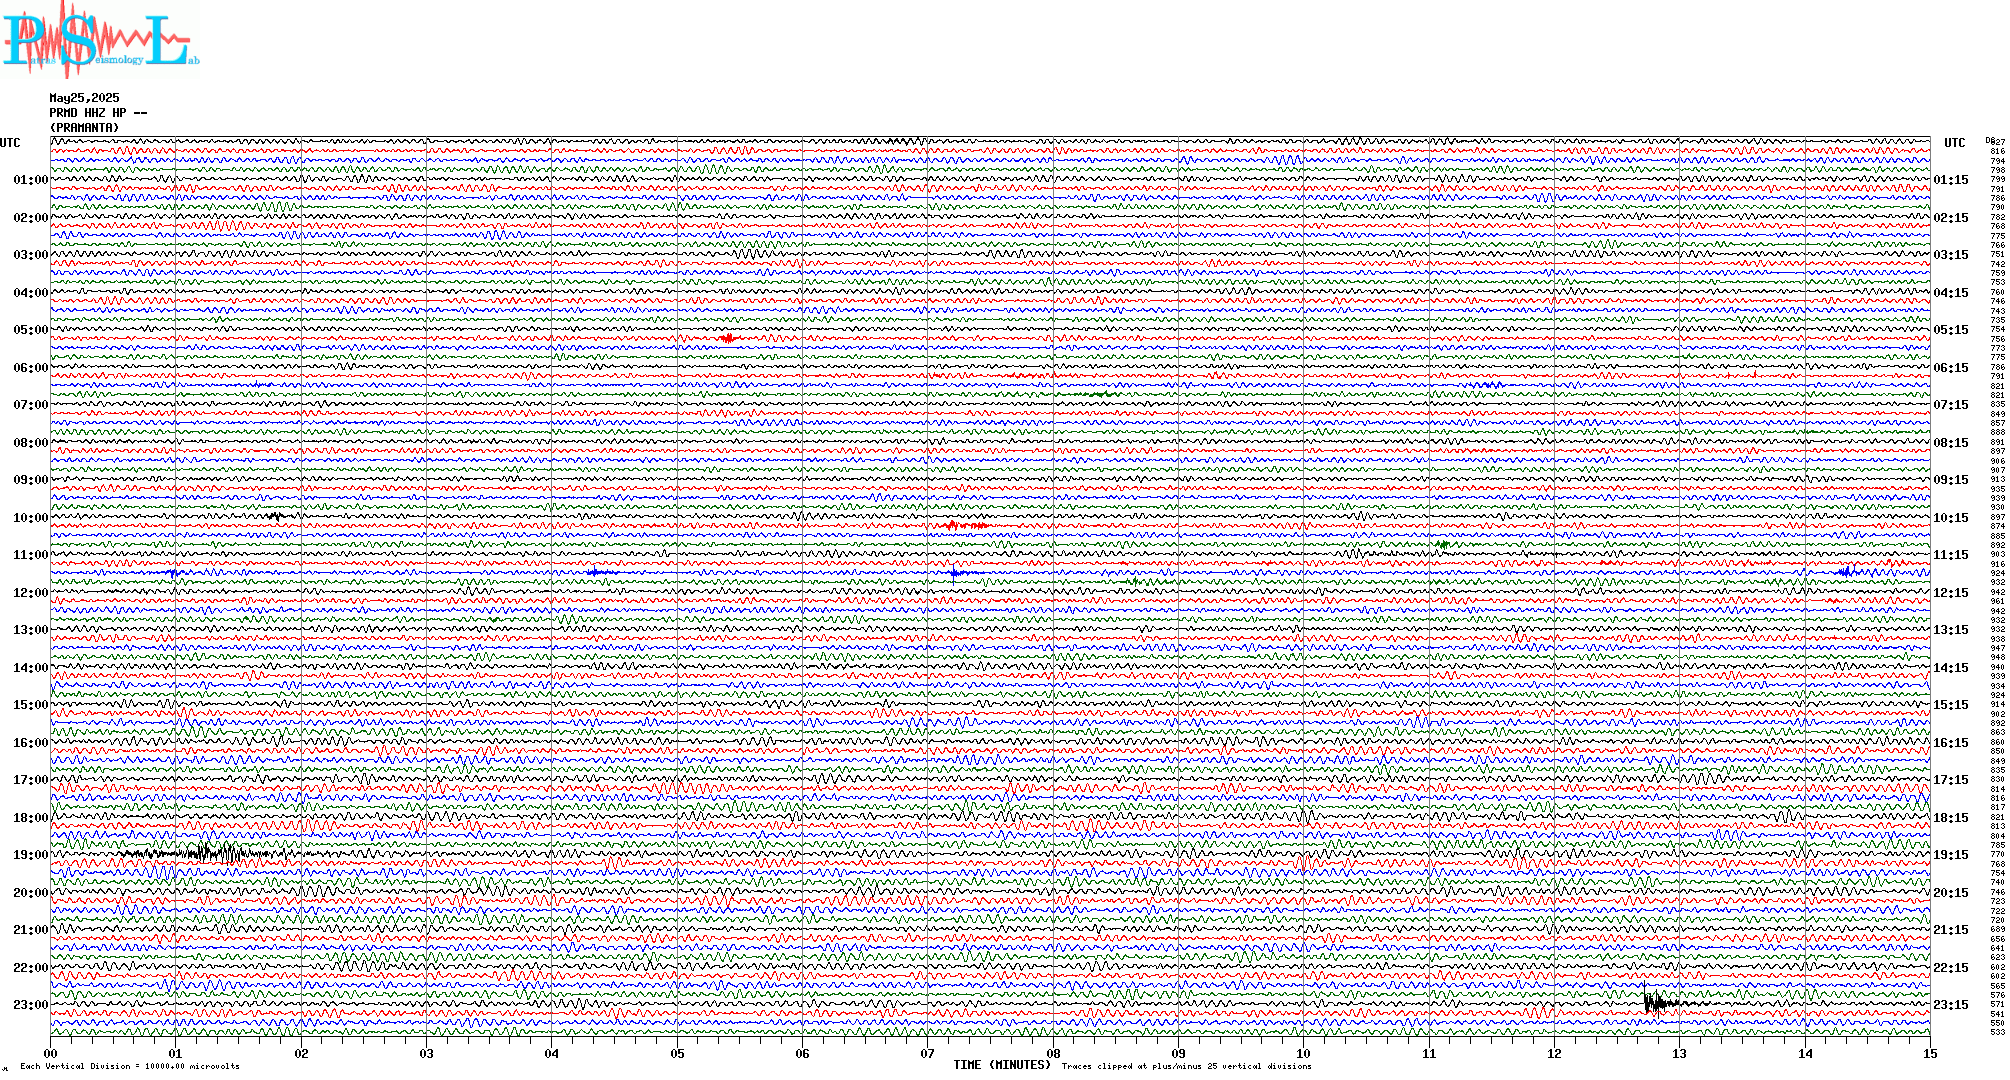Image resolution: width=2010 pixels, height=1080 pixels.
Task: Click the 15:00 hour label on left
Action: pos(31,705)
